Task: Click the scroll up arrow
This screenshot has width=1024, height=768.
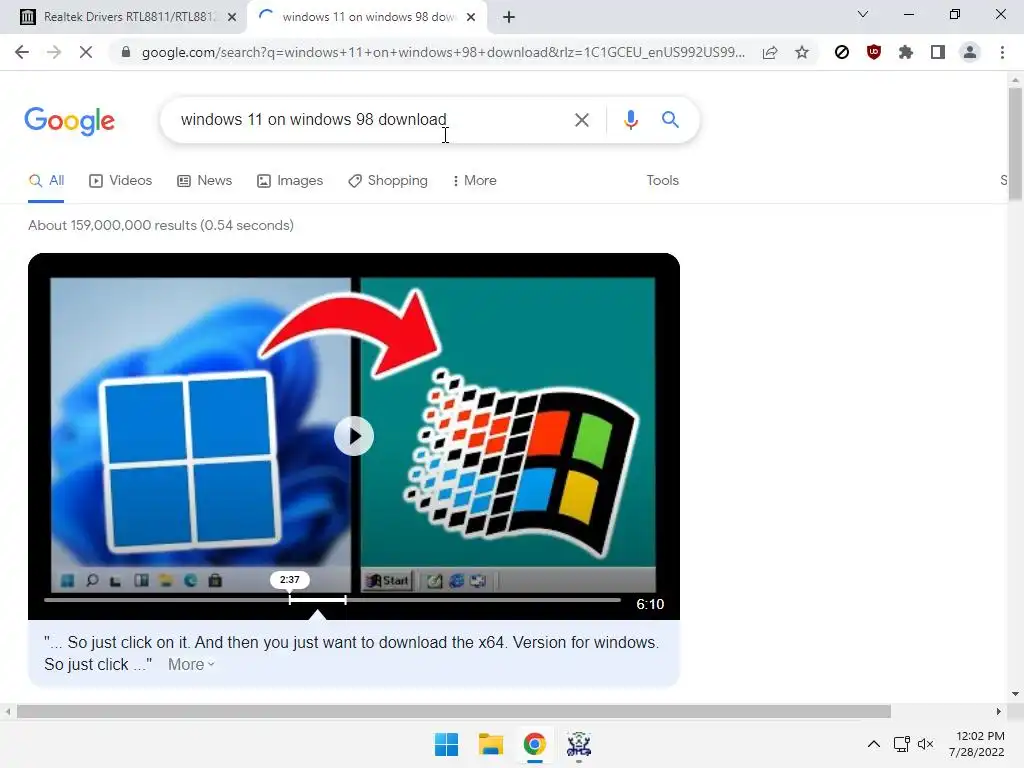Action: (x=1015, y=80)
